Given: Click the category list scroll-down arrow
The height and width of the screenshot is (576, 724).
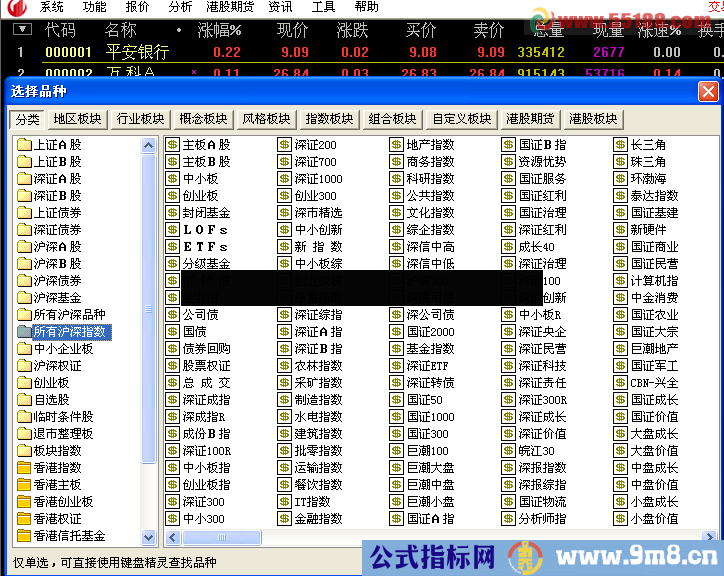Looking at the screenshot, I should click(148, 537).
